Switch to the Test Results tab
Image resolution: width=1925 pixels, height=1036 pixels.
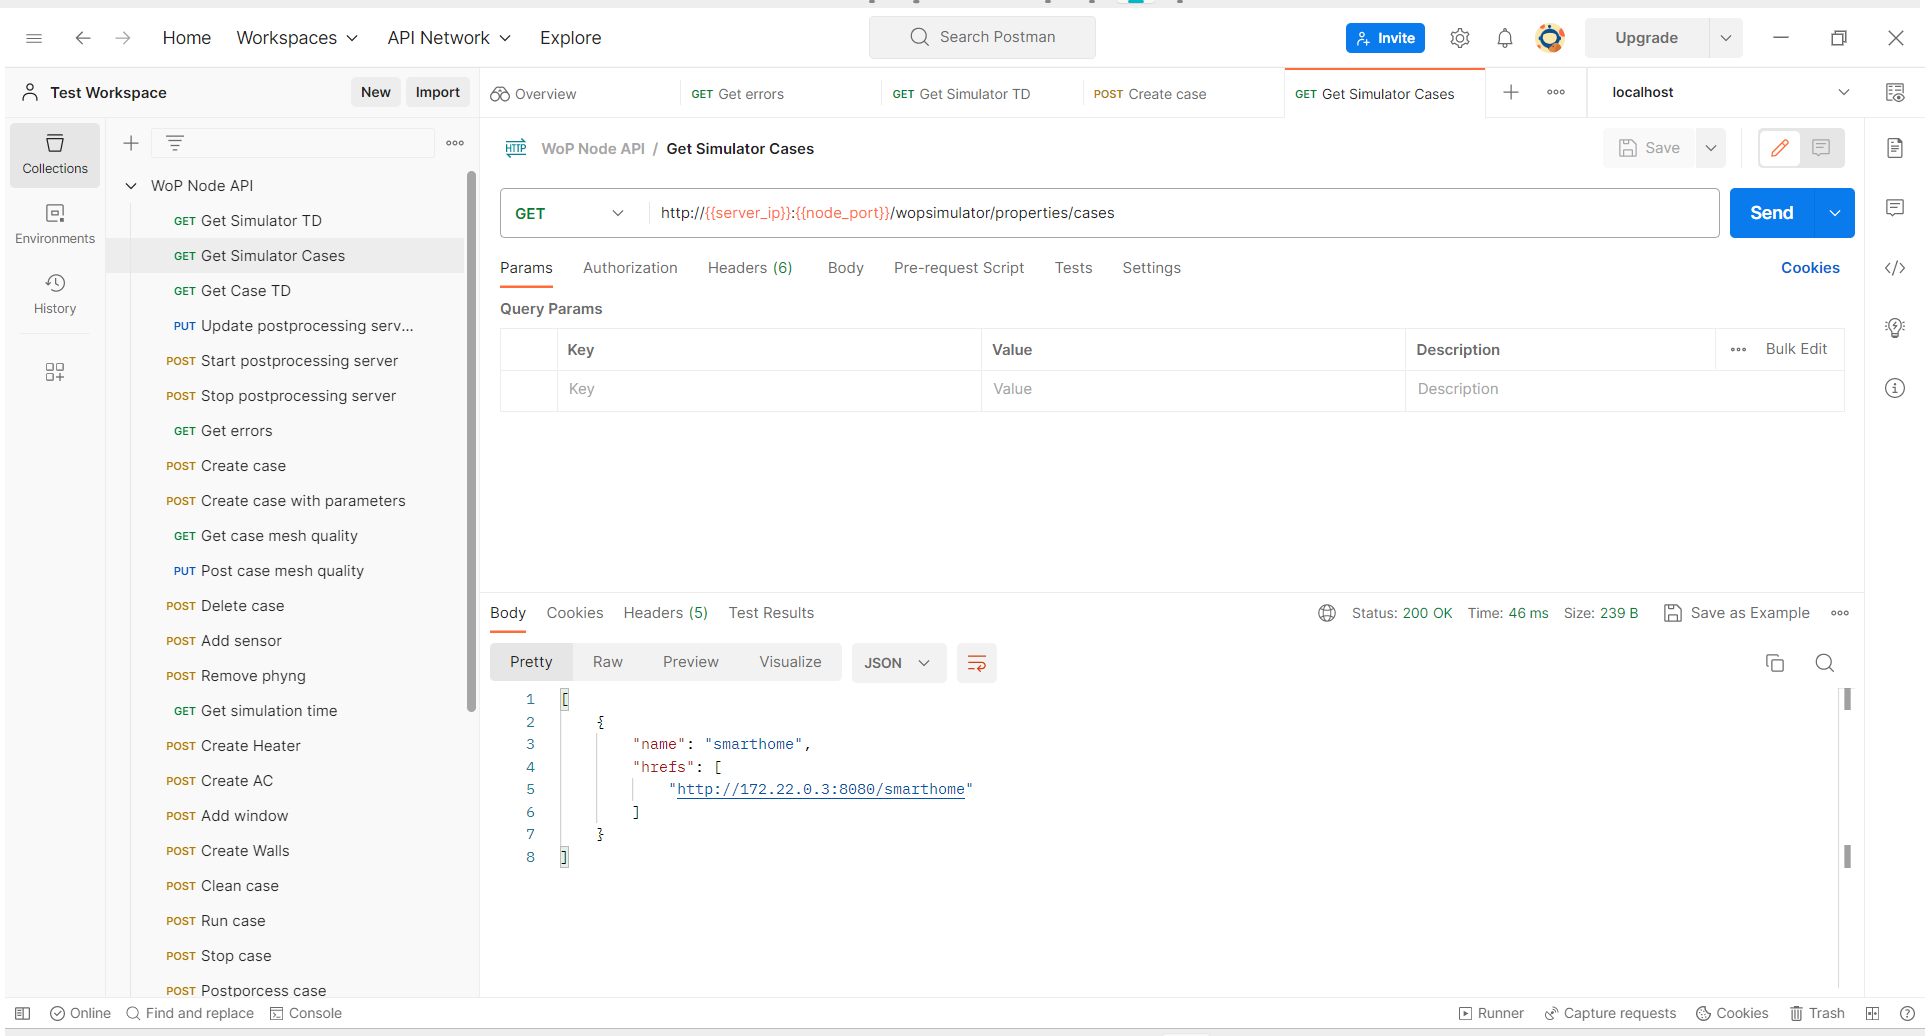tap(771, 613)
